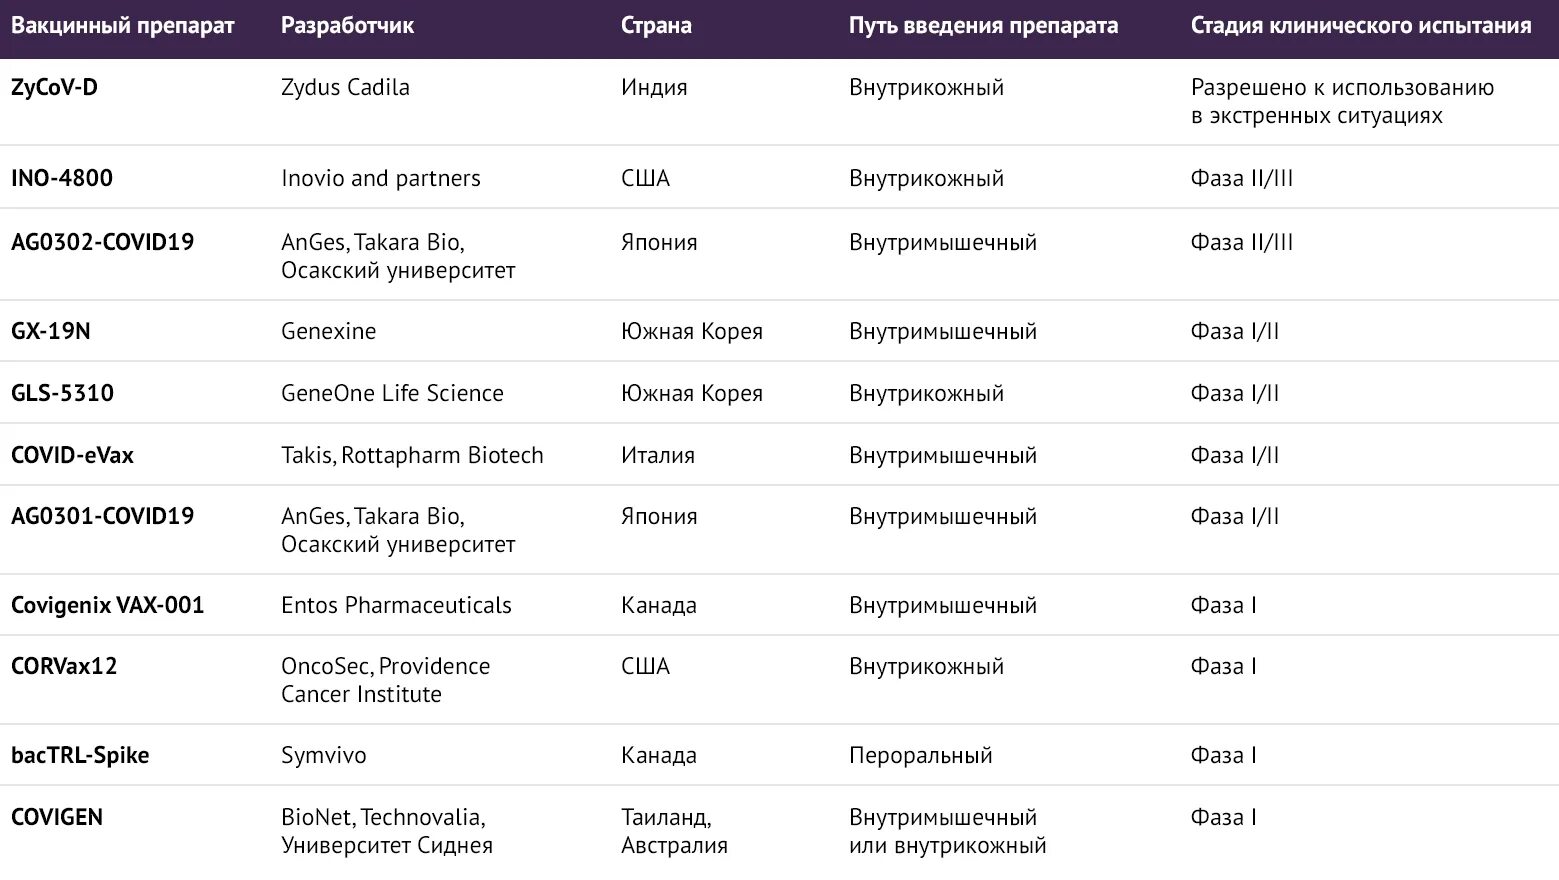Select the GLS-5310 vaccine name
Screen dimensions: 1559x880
click(62, 393)
